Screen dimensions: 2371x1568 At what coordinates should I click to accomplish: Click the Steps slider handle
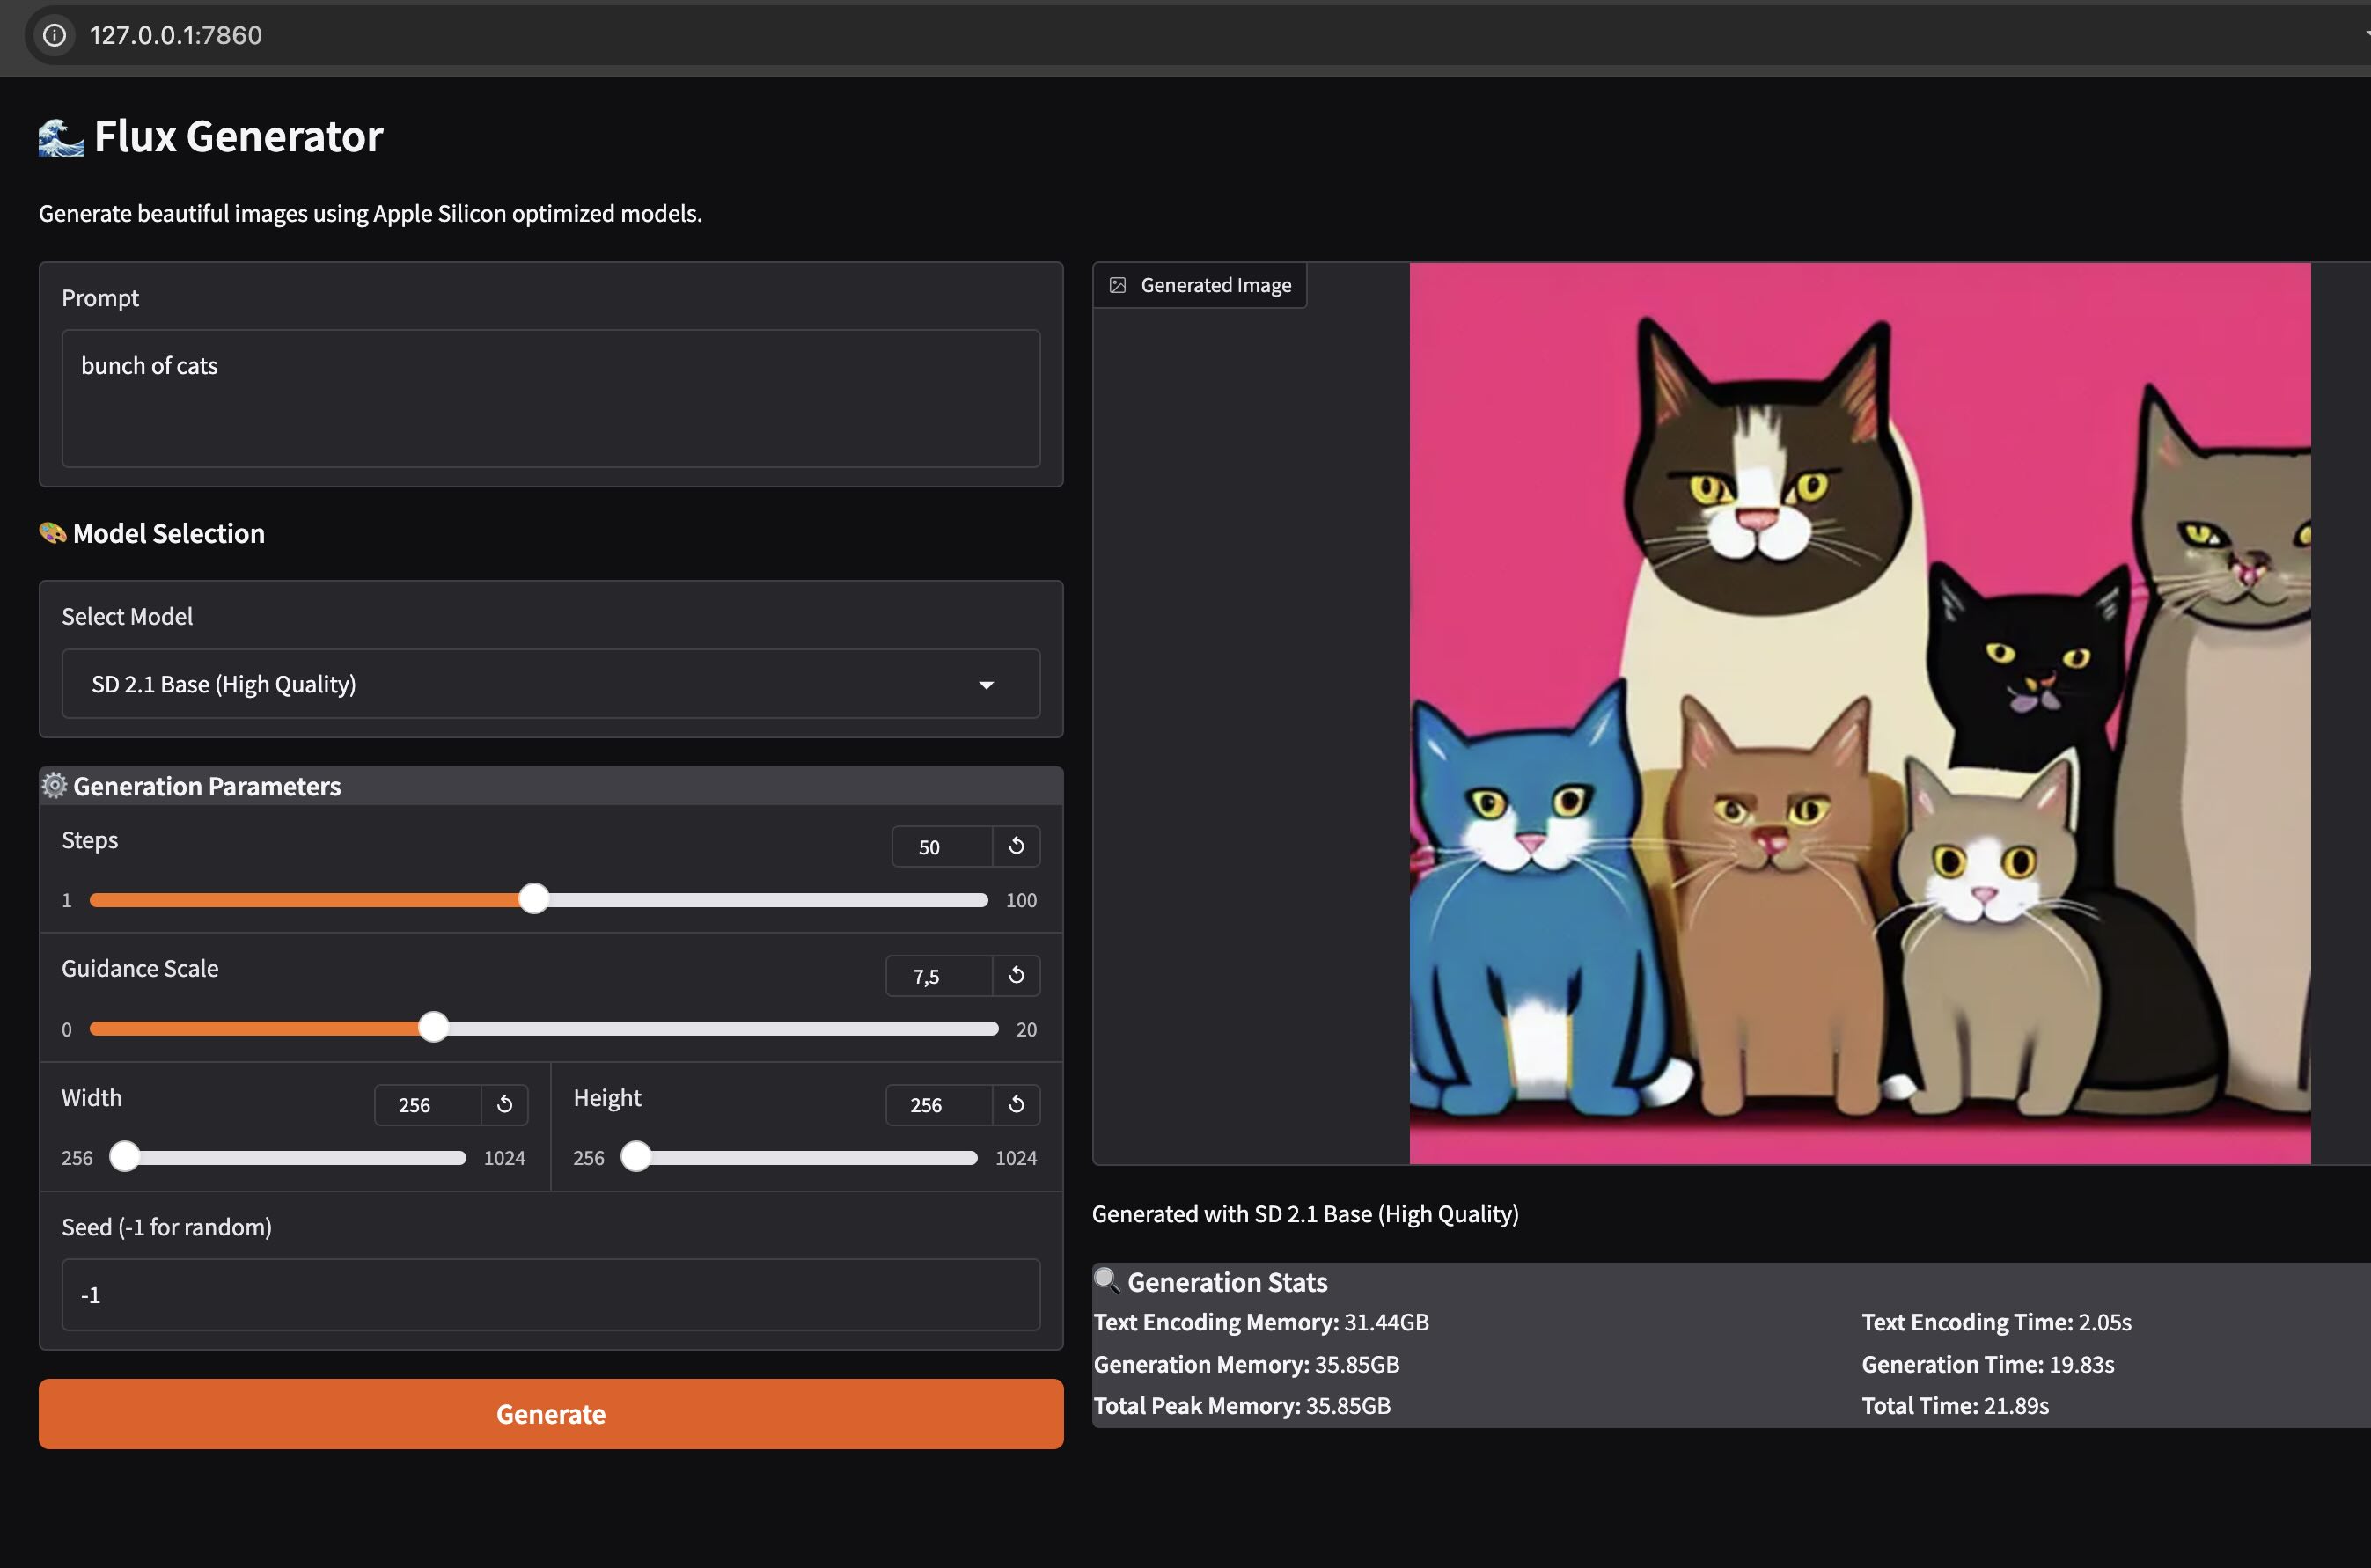(534, 899)
